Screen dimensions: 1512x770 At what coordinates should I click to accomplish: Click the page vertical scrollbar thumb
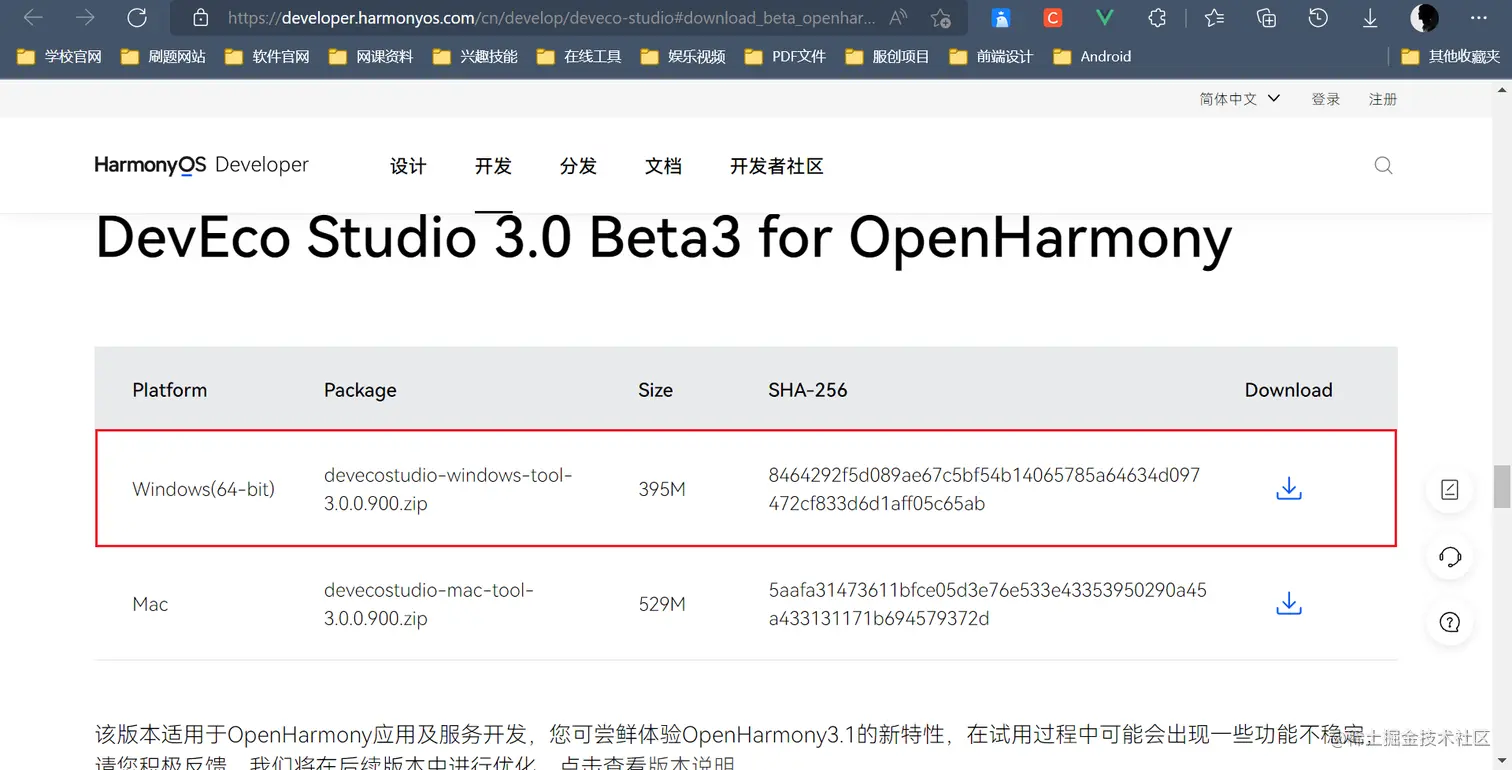click(1502, 487)
